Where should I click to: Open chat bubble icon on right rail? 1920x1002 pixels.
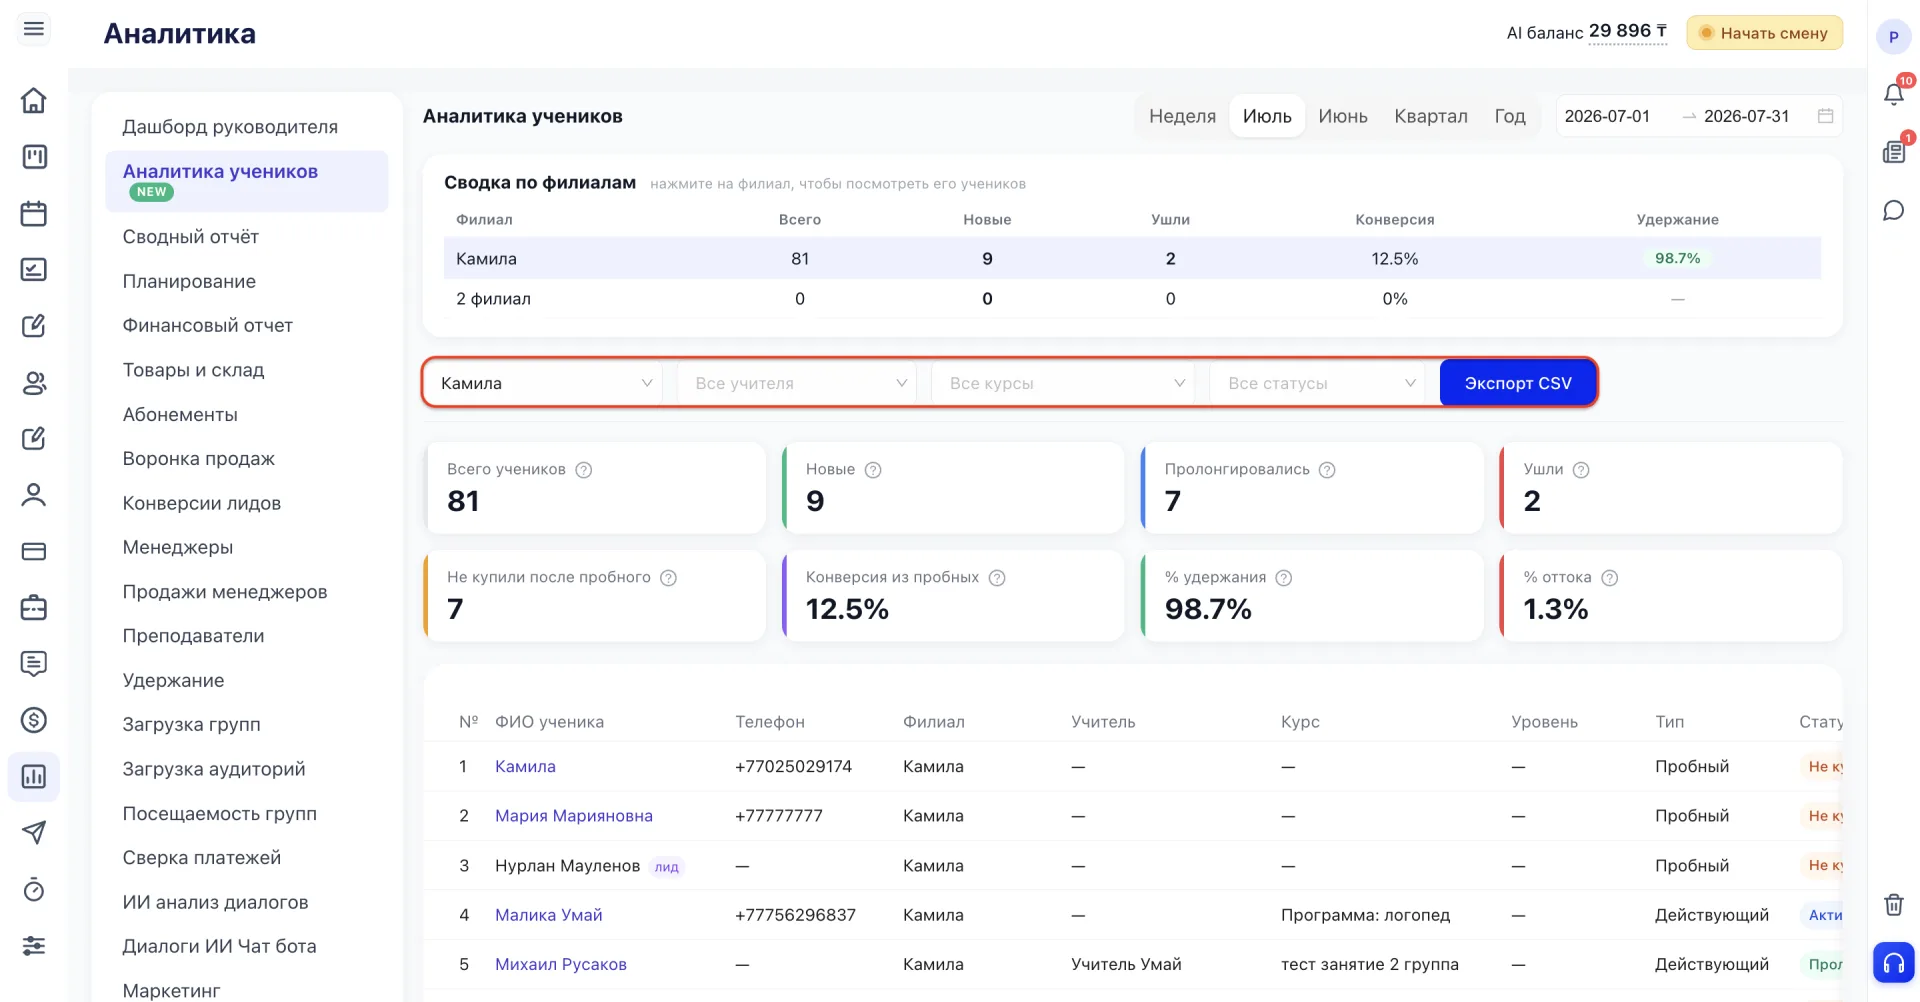point(1894,210)
